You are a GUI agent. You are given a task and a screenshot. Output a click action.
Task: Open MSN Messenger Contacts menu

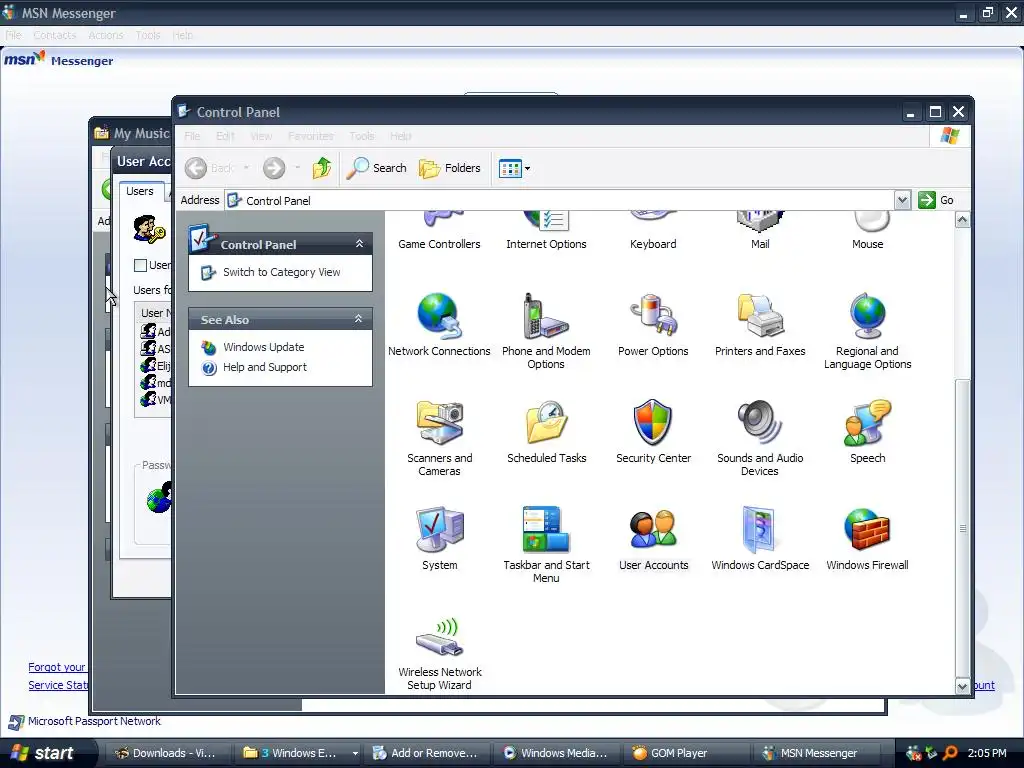pyautogui.click(x=55, y=35)
